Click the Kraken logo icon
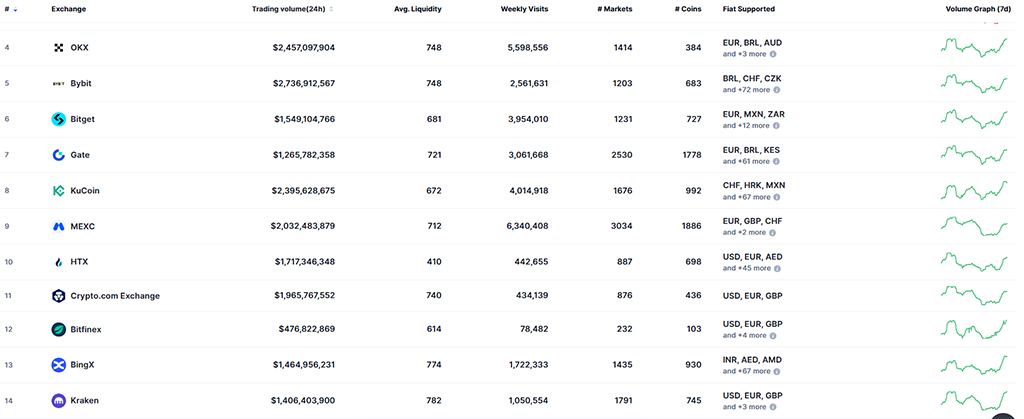The height and width of the screenshot is (419, 1024). [x=58, y=400]
